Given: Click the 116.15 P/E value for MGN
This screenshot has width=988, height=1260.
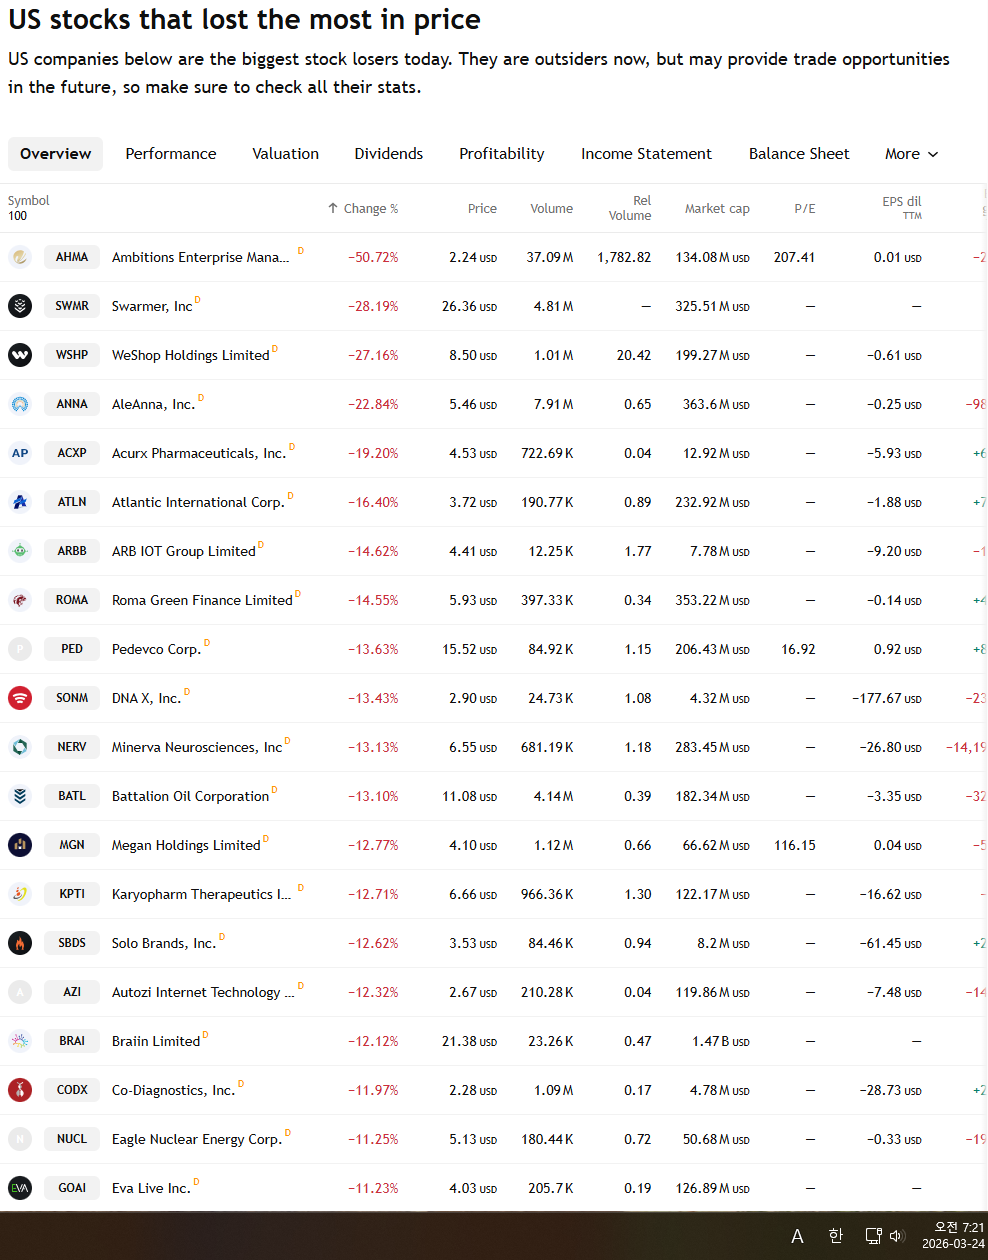Looking at the screenshot, I should point(794,845).
